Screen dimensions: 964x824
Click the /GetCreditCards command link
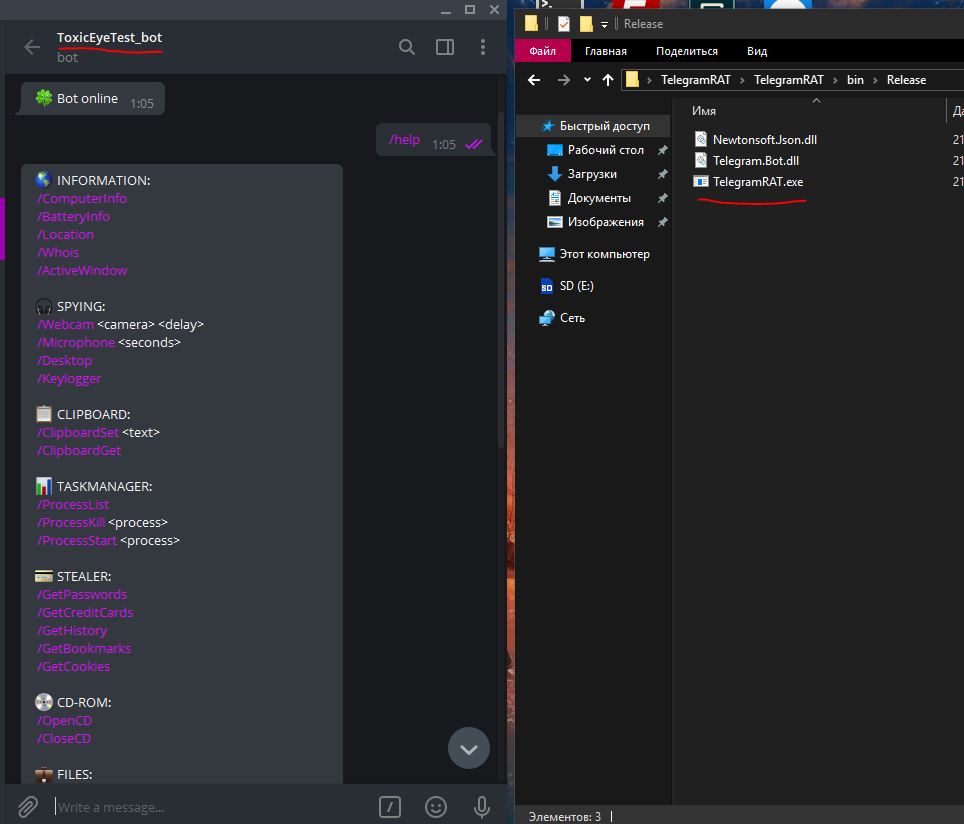click(85, 612)
